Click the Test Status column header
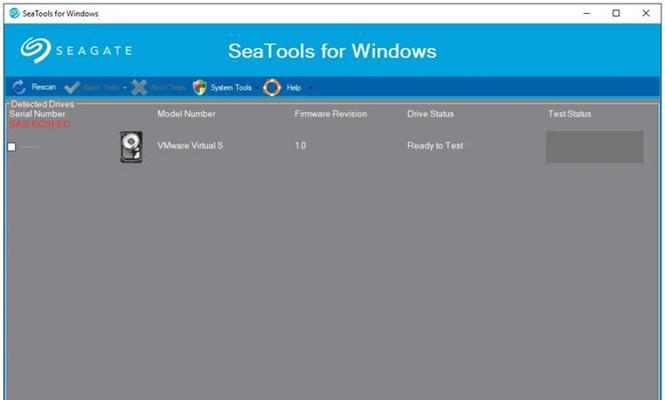Screen dimensions: 665x400 coord(569,114)
